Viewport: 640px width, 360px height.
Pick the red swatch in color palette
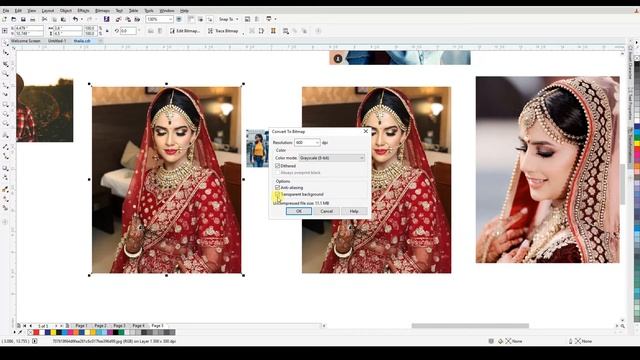tap(36, 332)
